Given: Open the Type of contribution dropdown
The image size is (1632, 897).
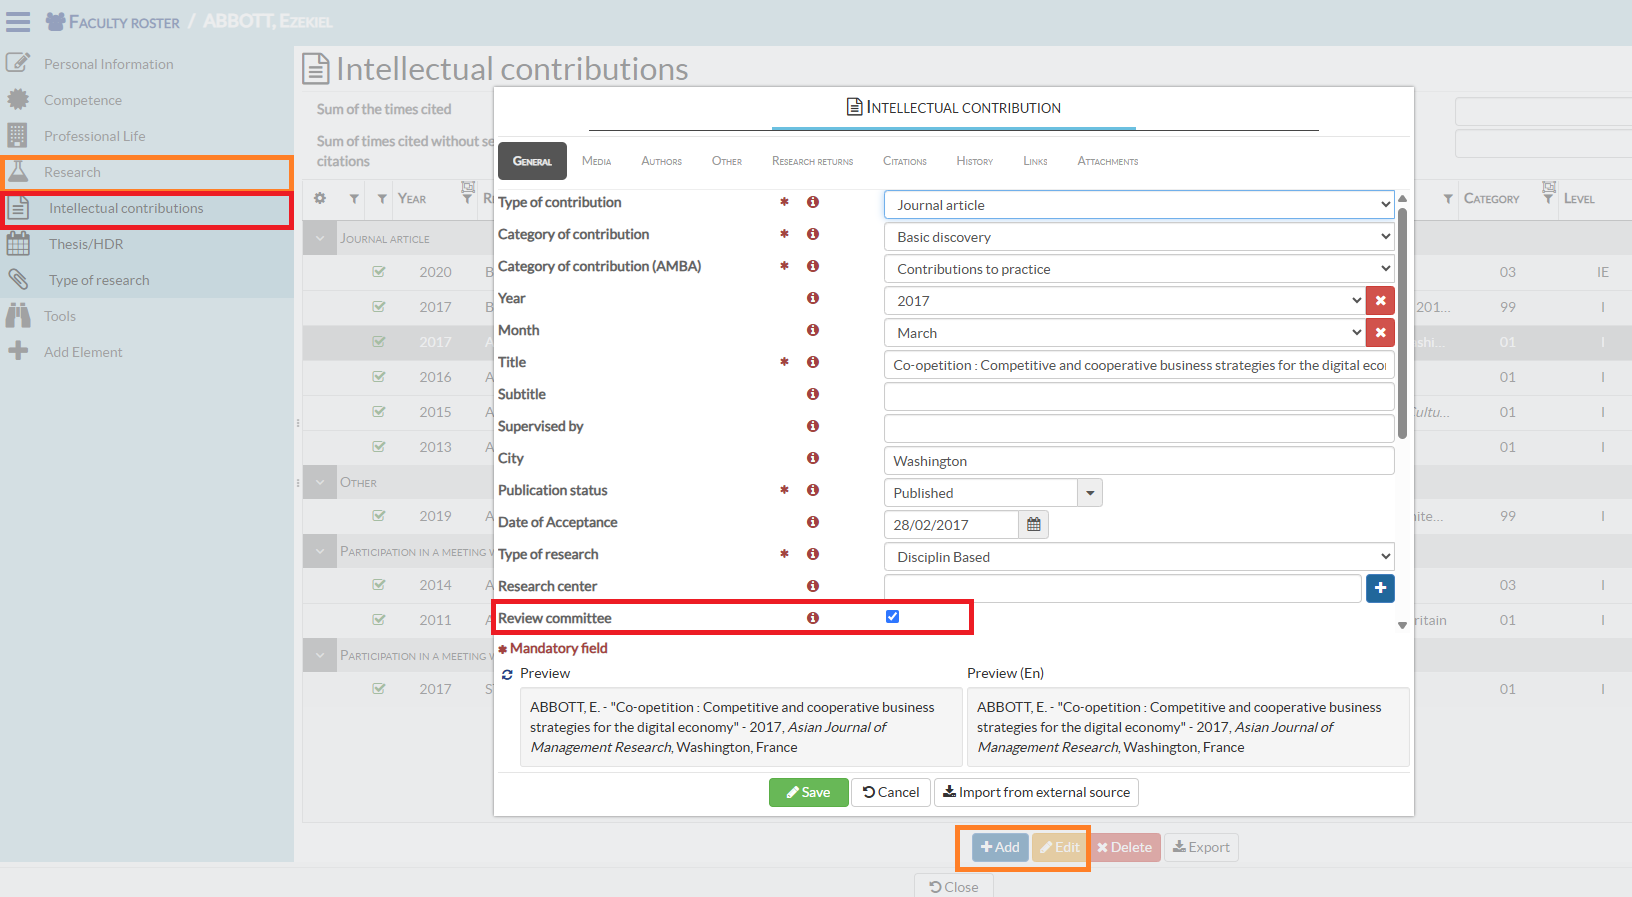Looking at the screenshot, I should pyautogui.click(x=1138, y=205).
